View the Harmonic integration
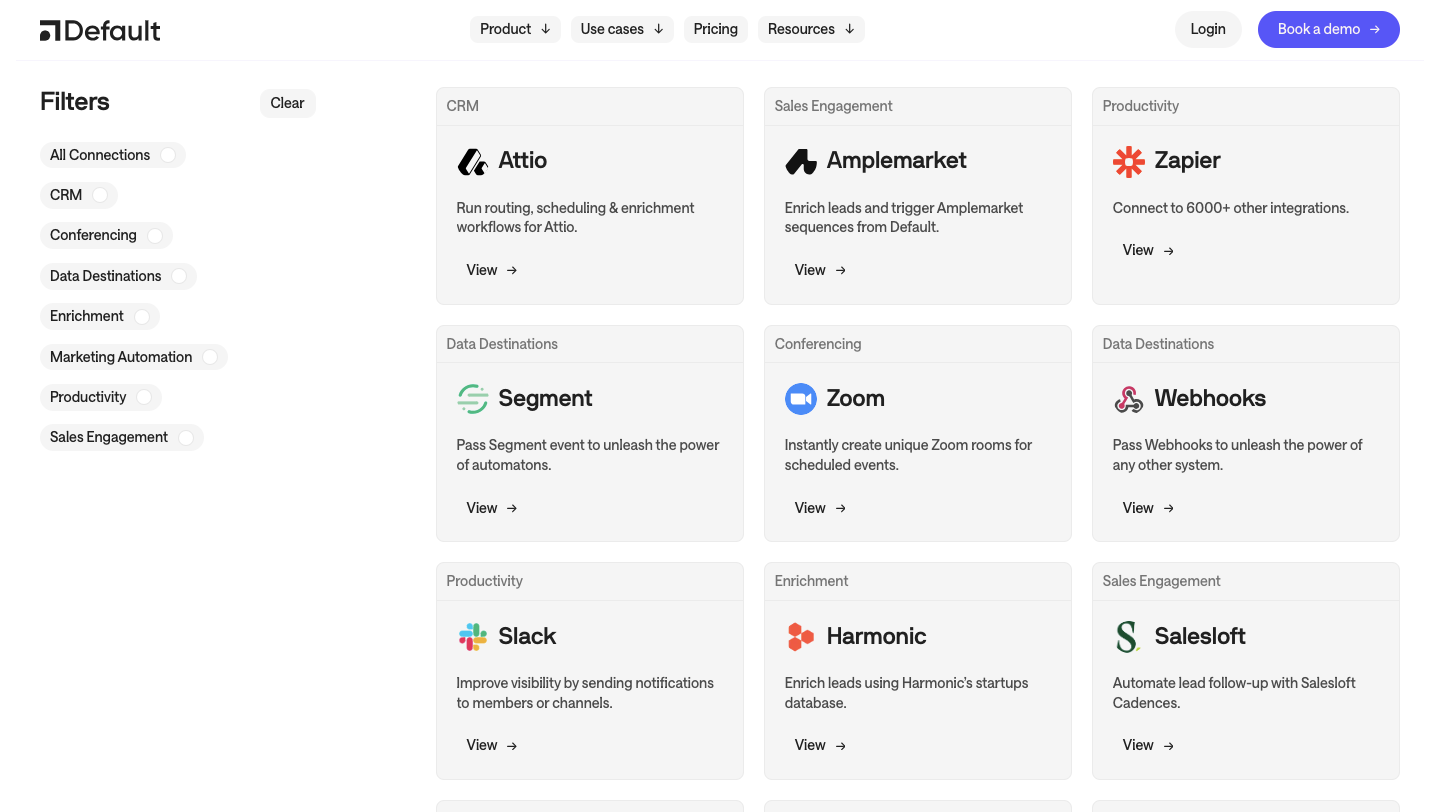This screenshot has width=1440, height=812. (820, 746)
